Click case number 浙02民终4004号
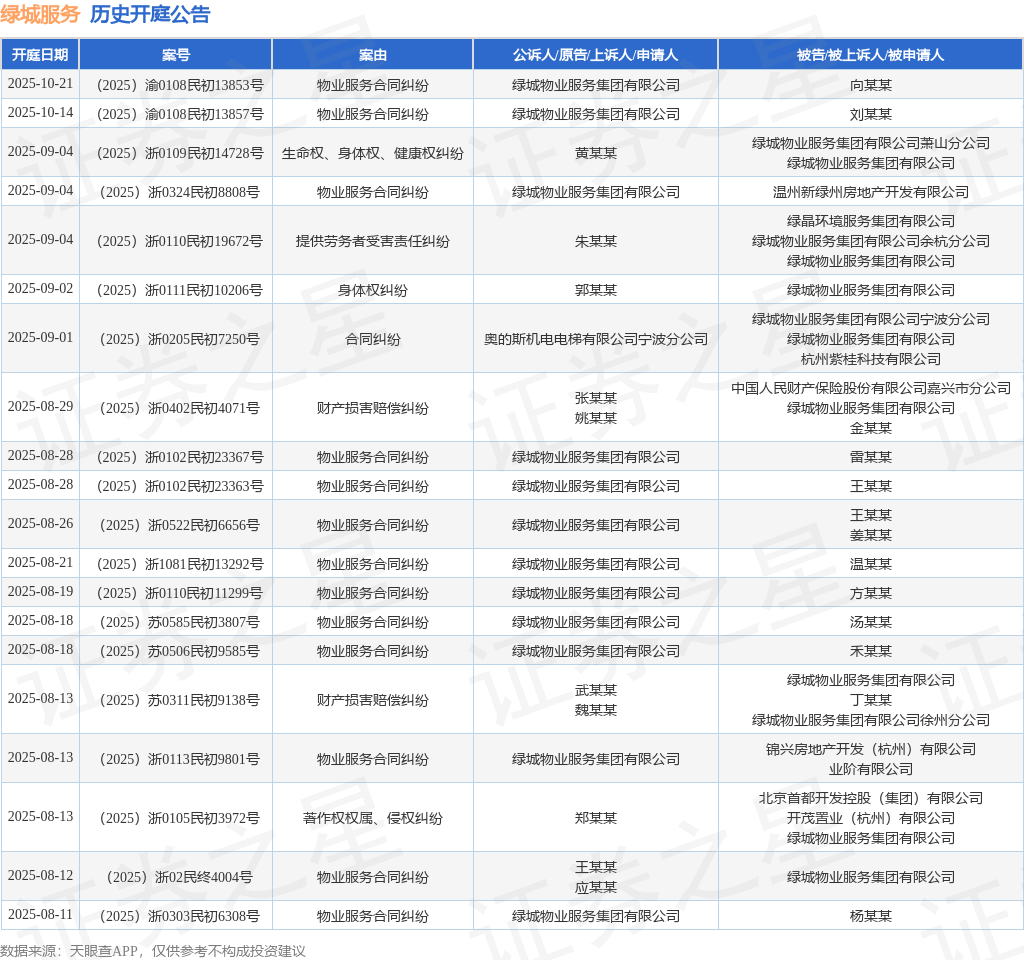This screenshot has width=1024, height=960. [x=180, y=877]
